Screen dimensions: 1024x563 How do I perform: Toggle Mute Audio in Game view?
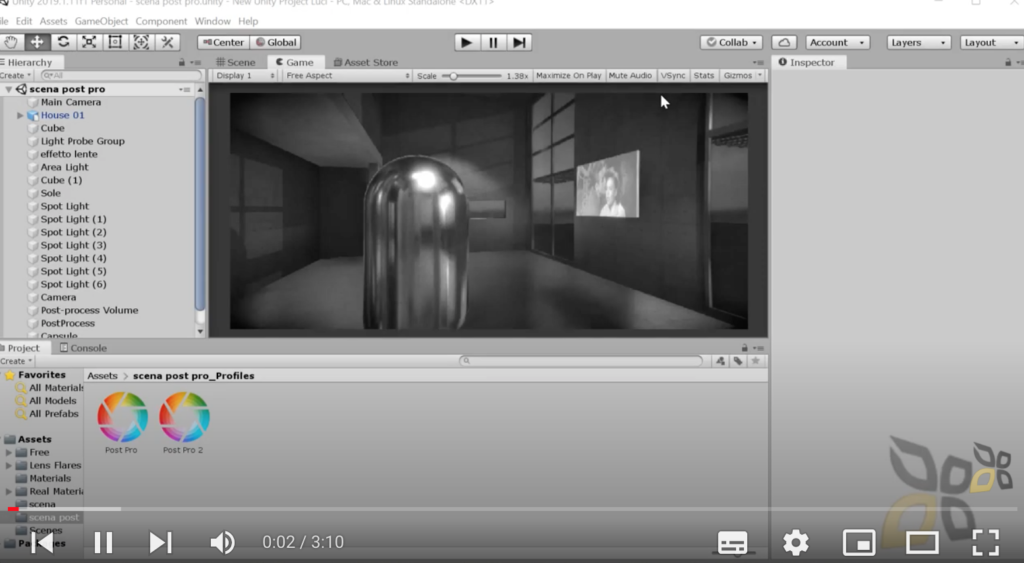click(630, 76)
